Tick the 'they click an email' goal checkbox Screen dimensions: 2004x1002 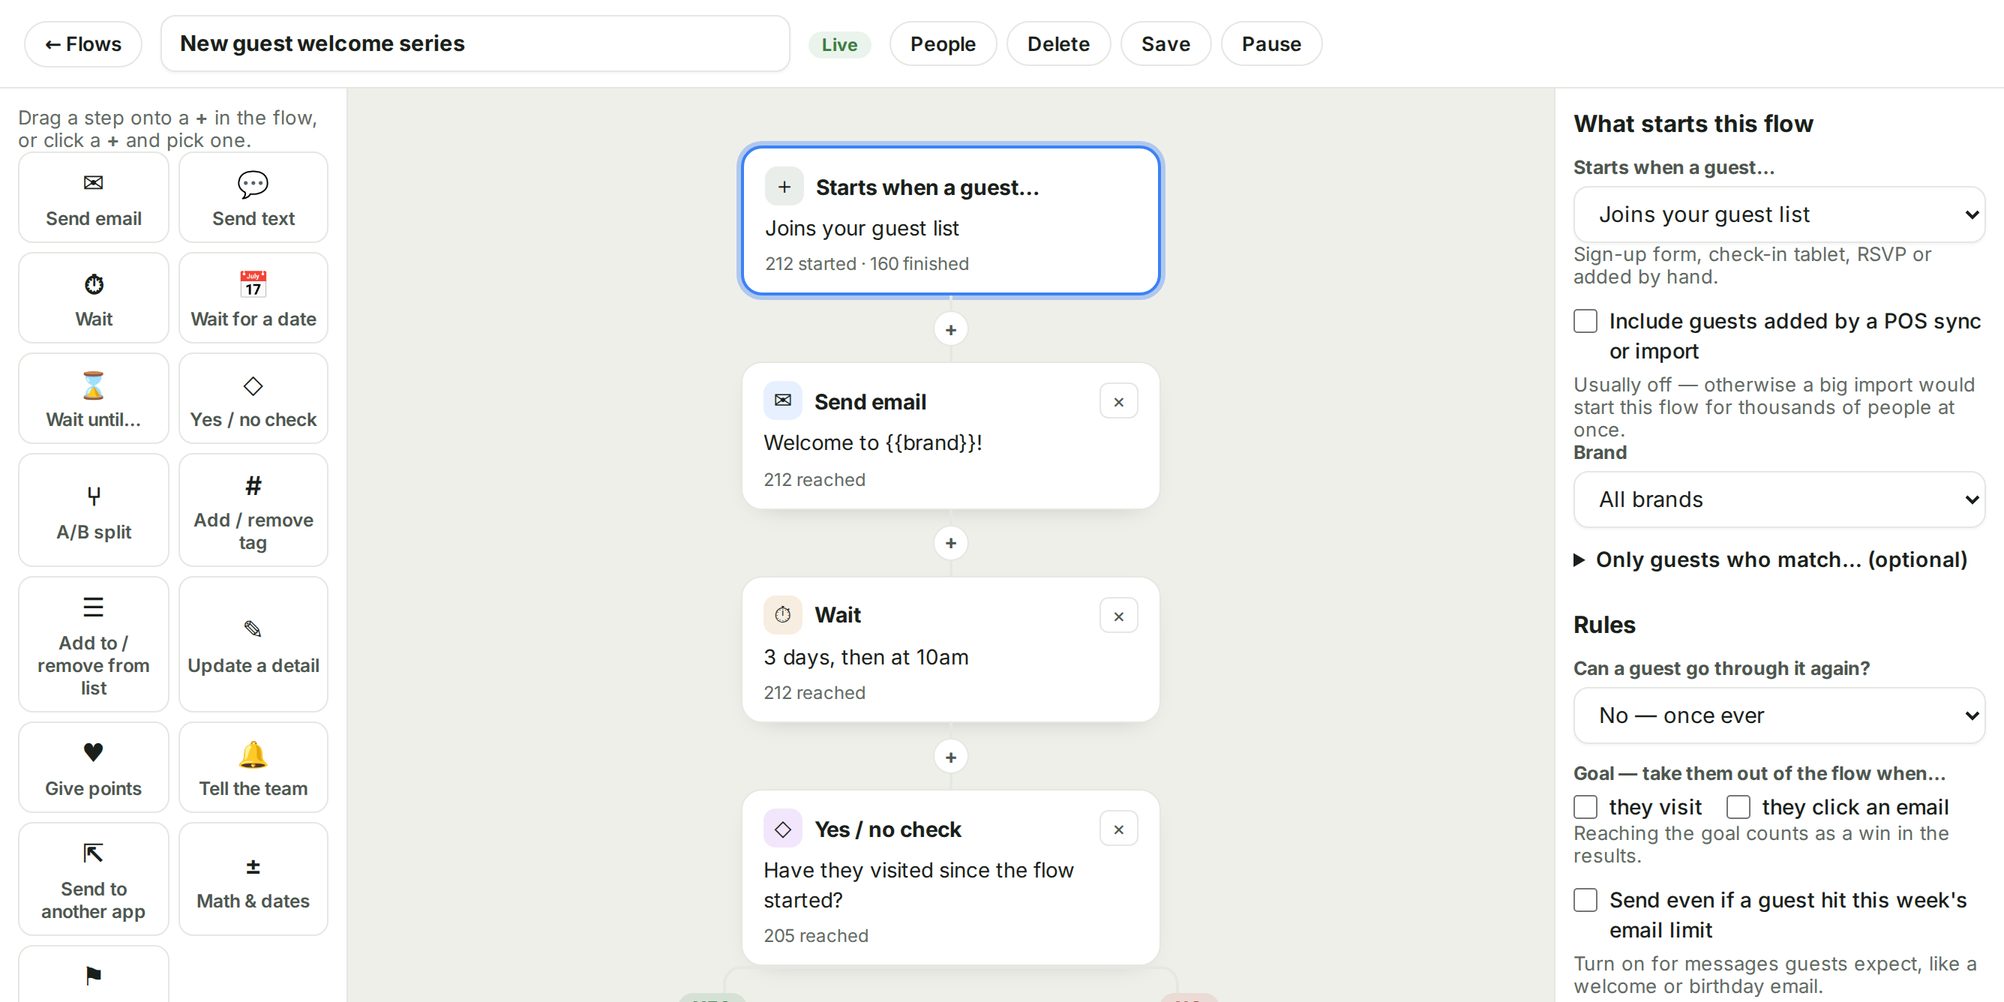[x=1738, y=807]
